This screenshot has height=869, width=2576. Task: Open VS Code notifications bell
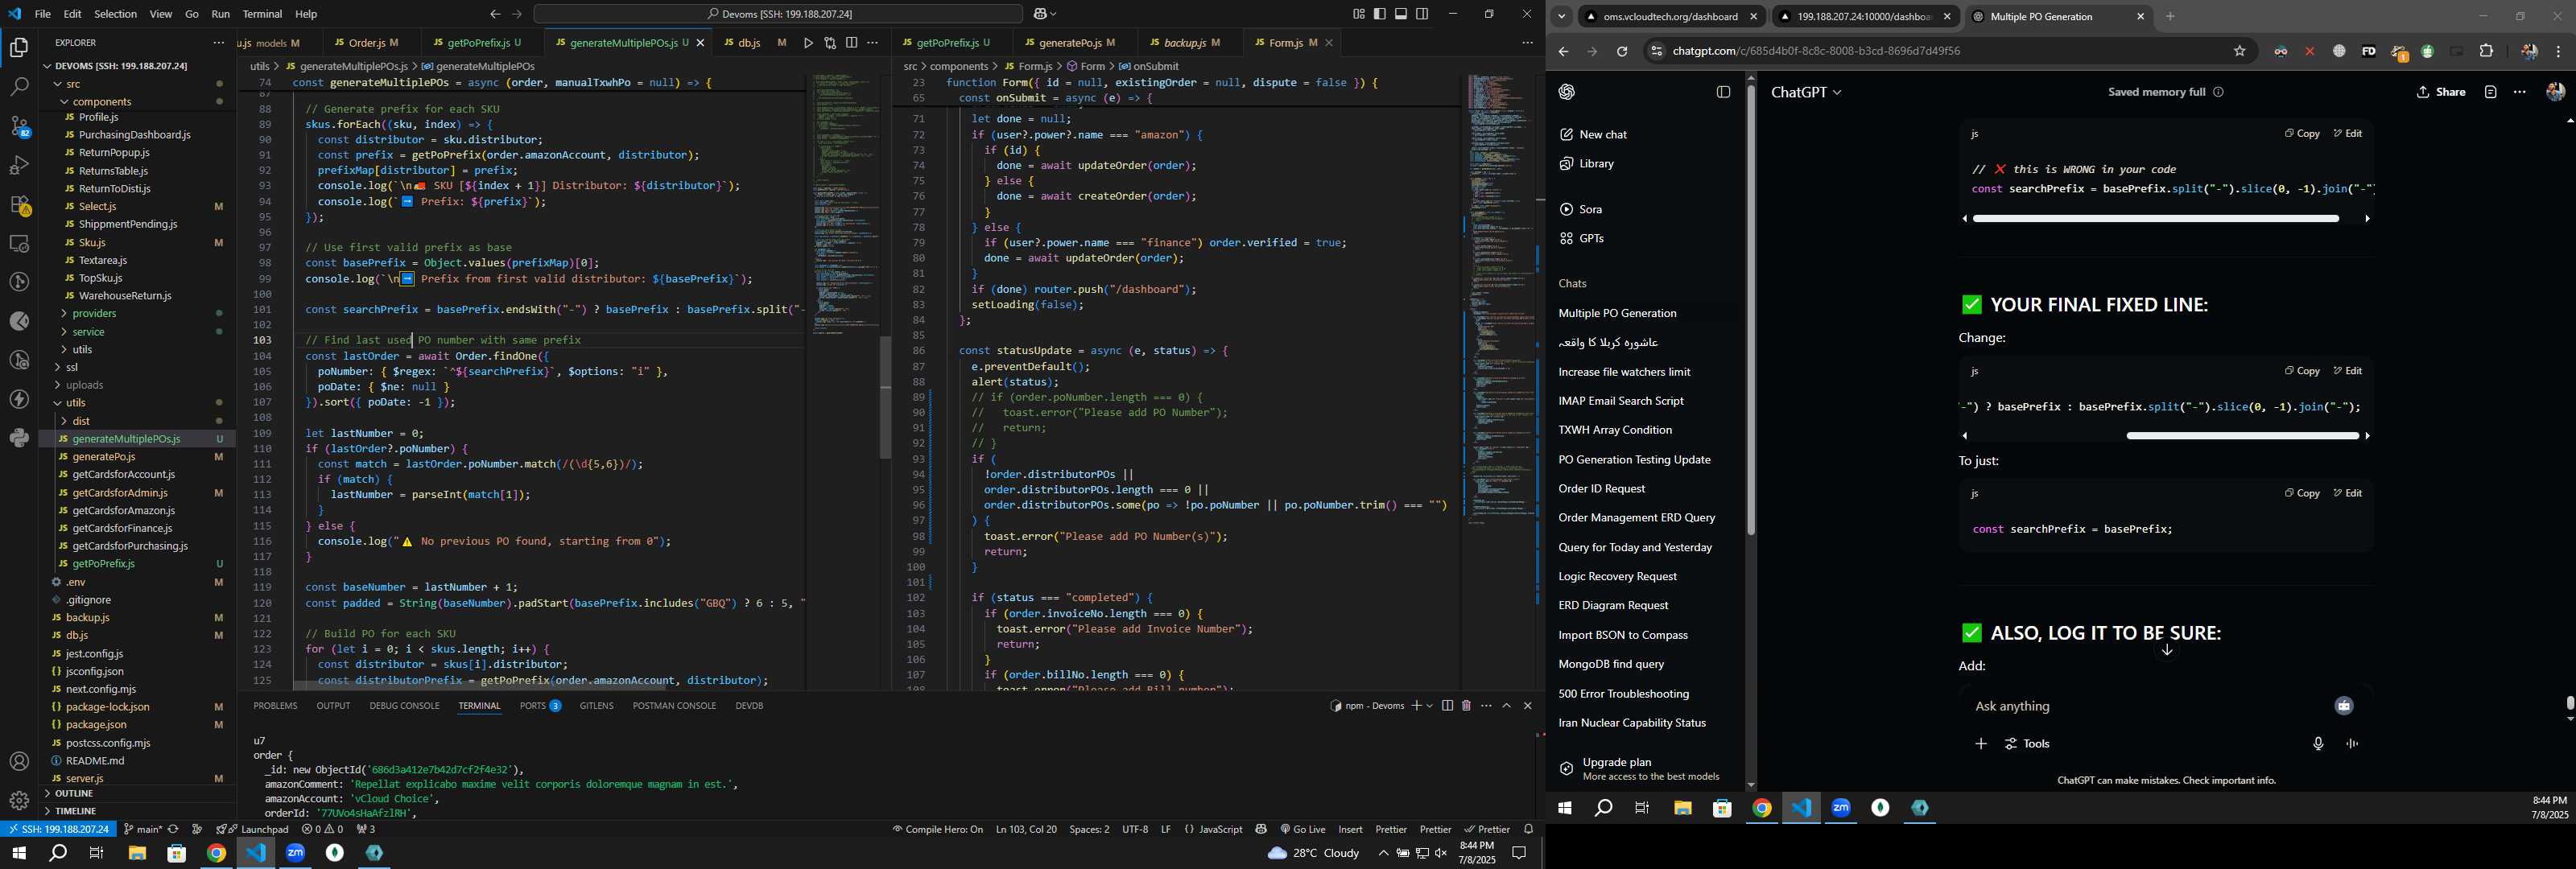click(x=1528, y=829)
